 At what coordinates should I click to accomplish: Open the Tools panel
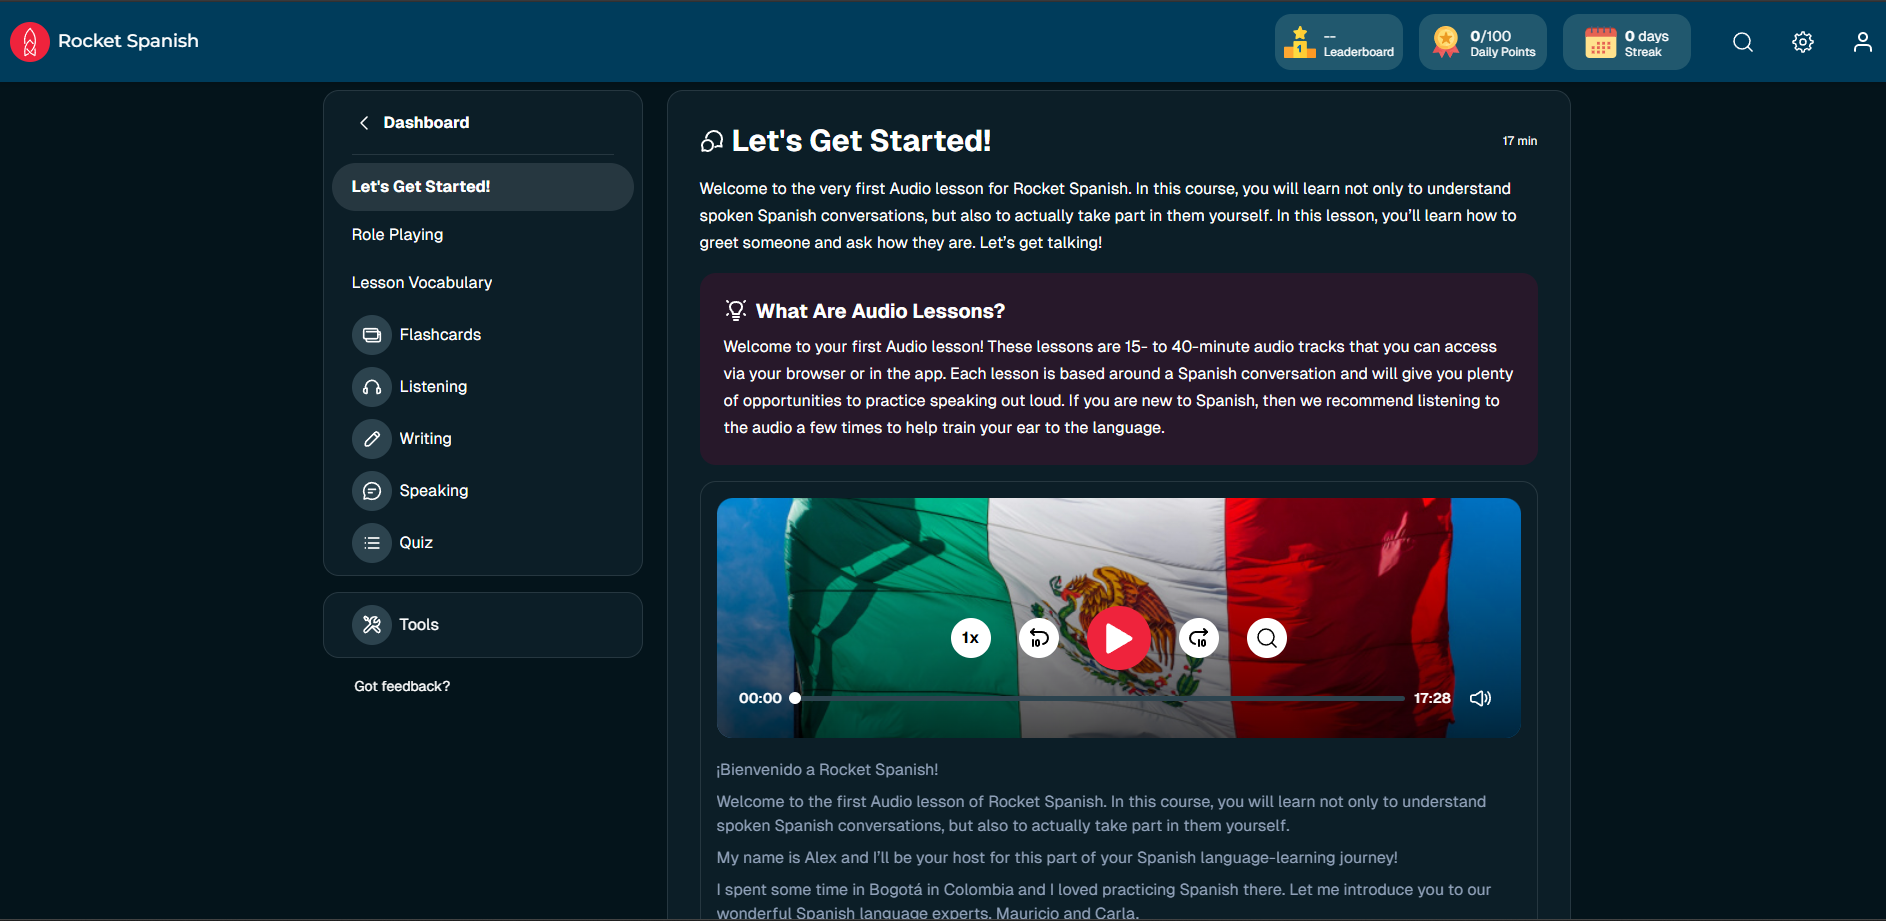click(483, 625)
